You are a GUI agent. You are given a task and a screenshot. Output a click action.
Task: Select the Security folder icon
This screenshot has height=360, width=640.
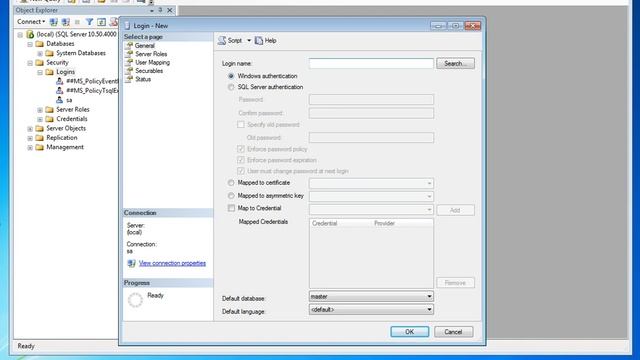click(x=40, y=62)
